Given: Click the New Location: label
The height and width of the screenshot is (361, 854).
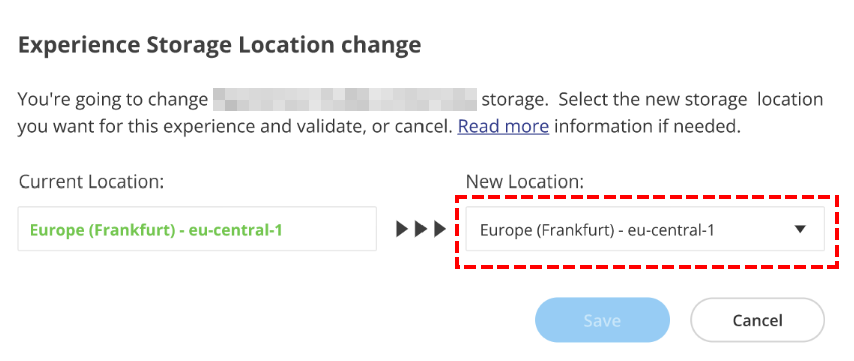Looking at the screenshot, I should pos(524,182).
